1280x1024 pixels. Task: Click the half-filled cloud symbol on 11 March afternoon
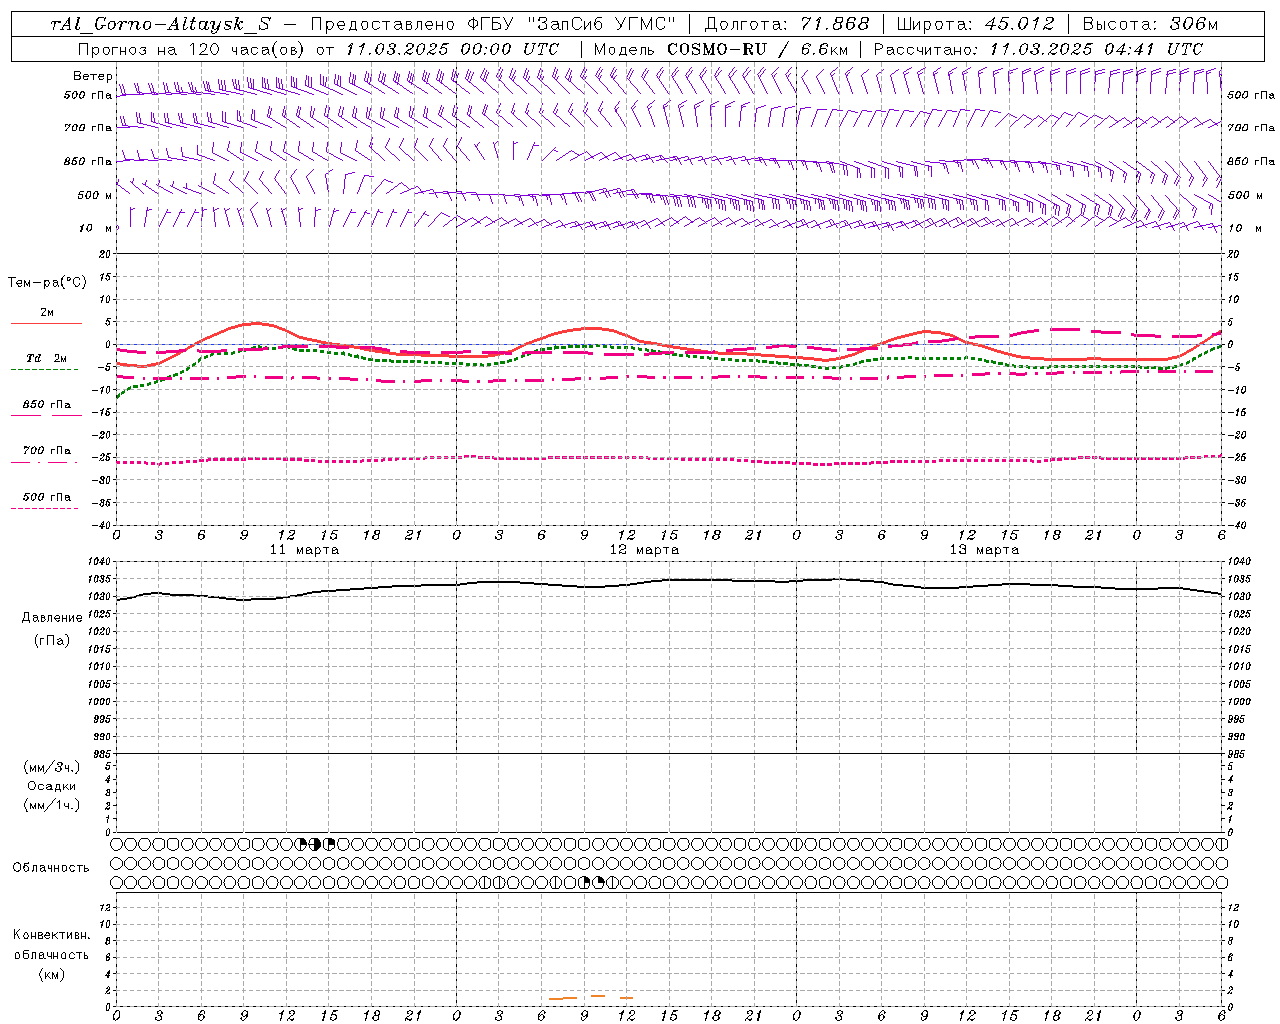[x=315, y=844]
